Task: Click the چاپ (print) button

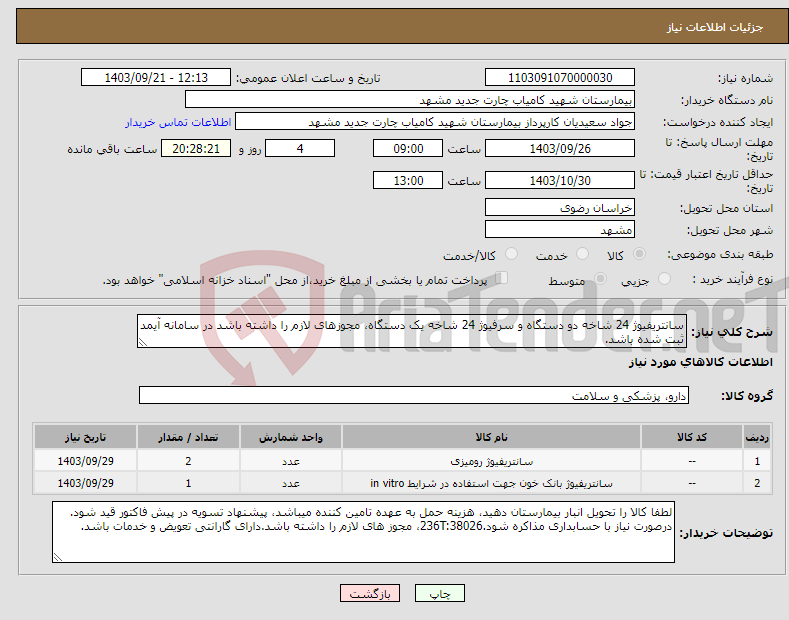Action: pyautogui.click(x=440, y=593)
